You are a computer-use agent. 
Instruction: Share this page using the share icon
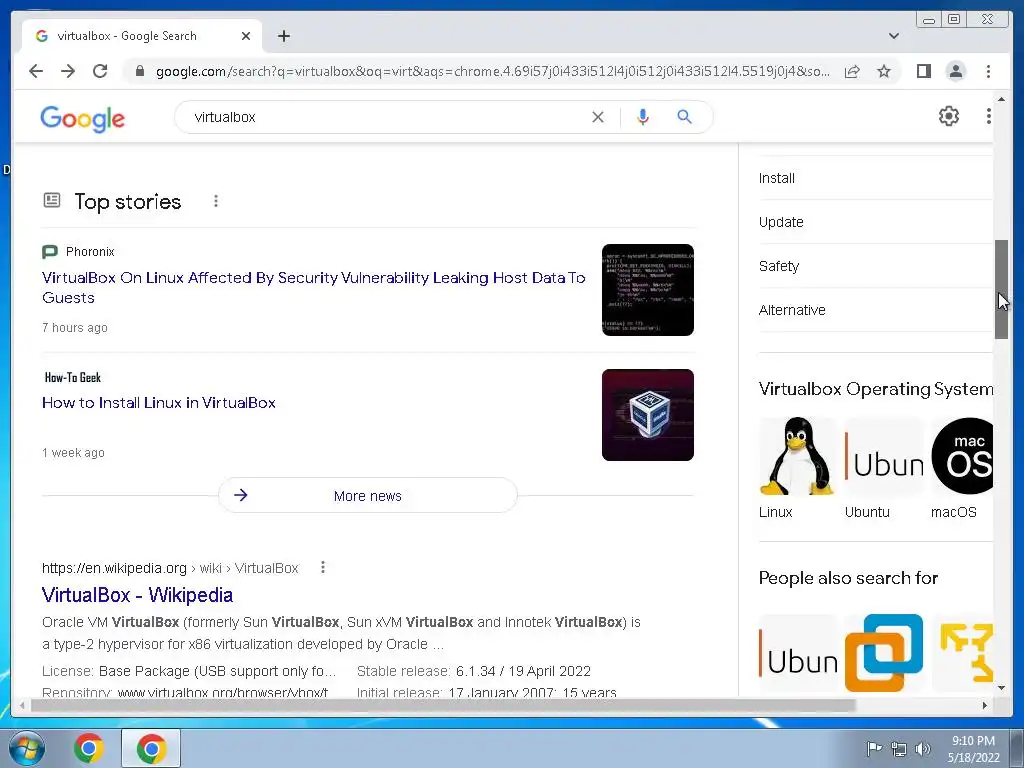[x=852, y=71]
